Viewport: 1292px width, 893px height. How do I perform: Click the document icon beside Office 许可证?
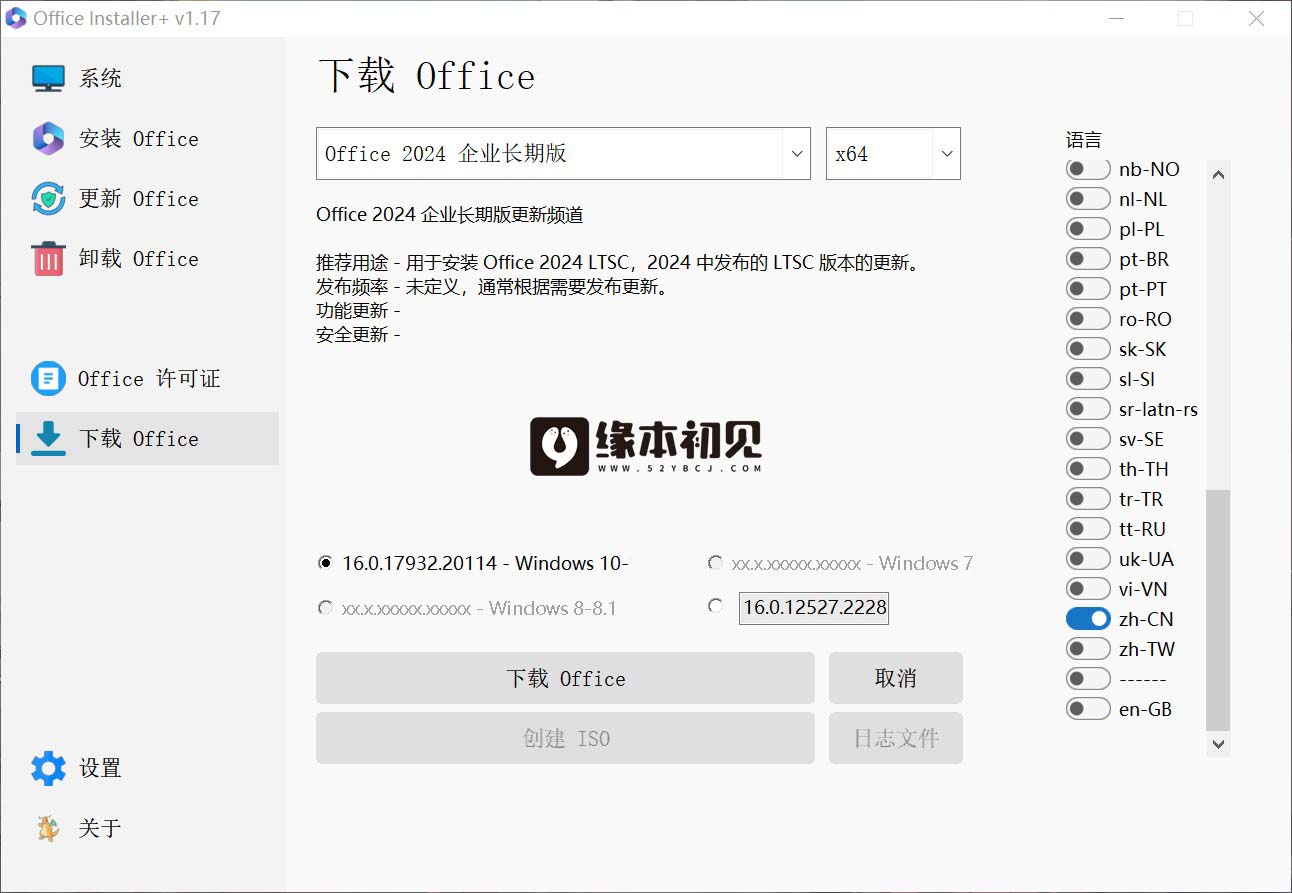coord(48,378)
